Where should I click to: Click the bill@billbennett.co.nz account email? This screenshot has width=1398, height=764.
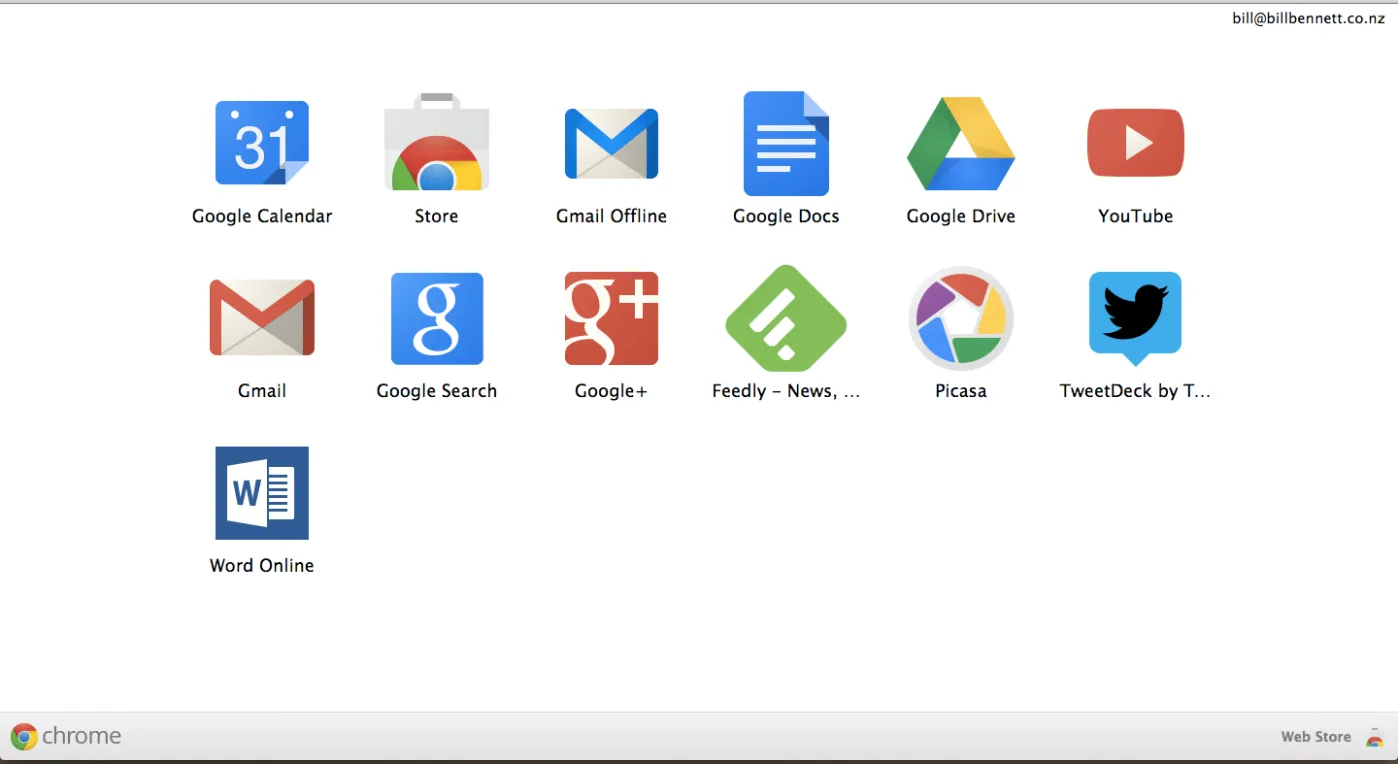tap(1308, 18)
